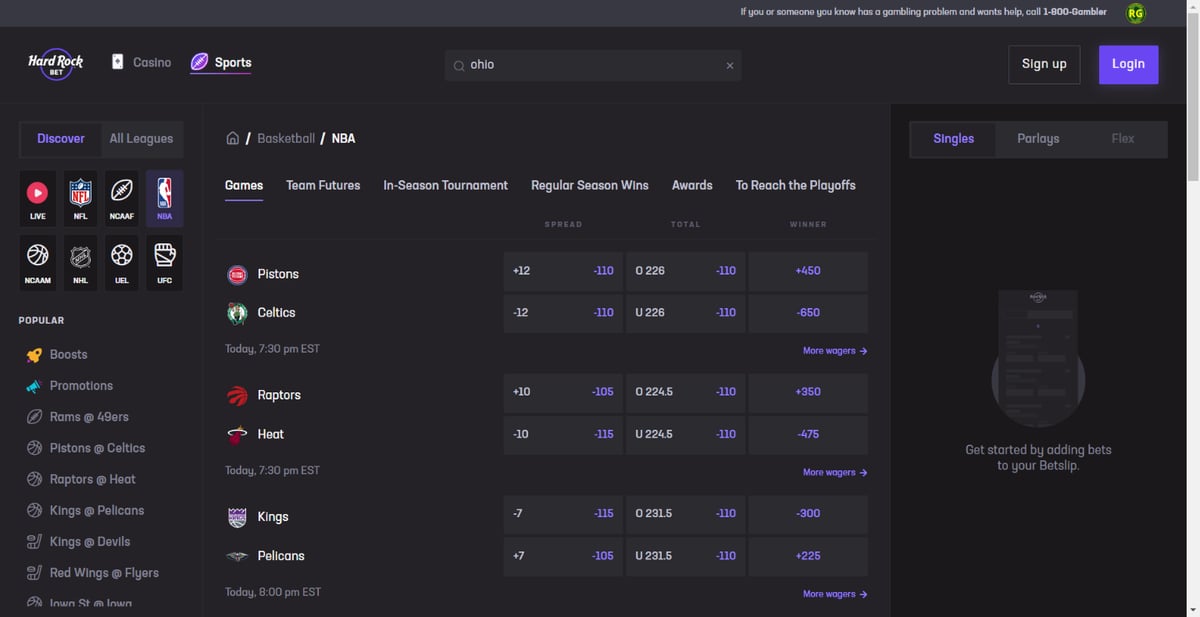This screenshot has height=617, width=1200.
Task: Select the In-Season Tournament tab
Action: (x=445, y=185)
